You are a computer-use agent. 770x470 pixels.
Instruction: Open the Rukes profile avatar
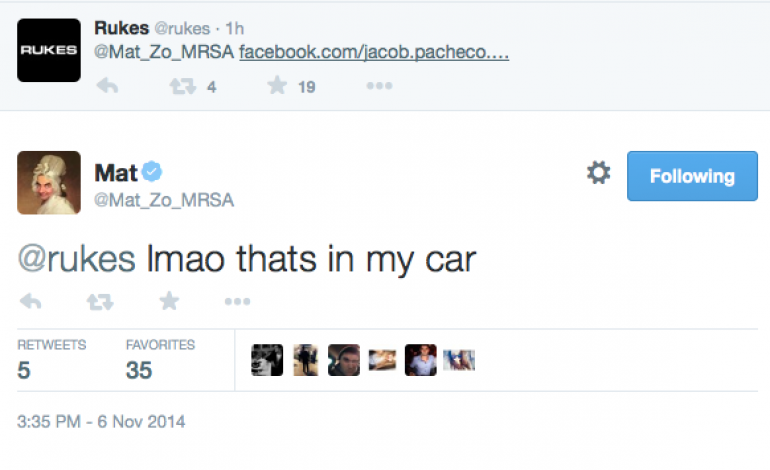(49, 50)
